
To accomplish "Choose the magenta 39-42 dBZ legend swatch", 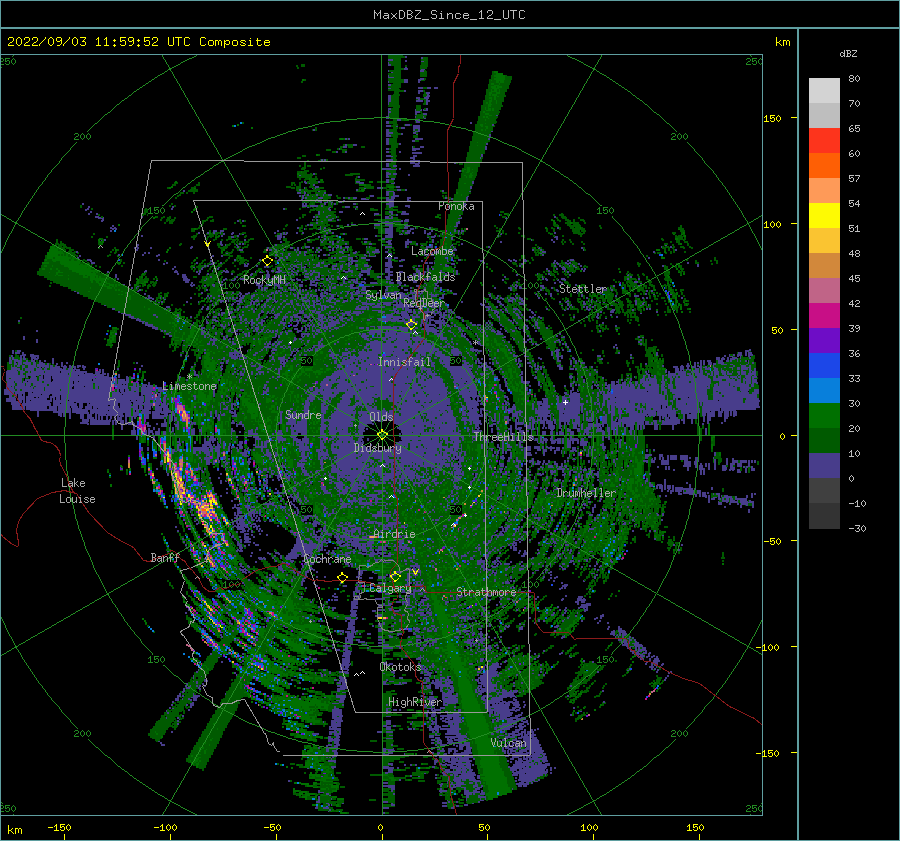I will pyautogui.click(x=824, y=316).
